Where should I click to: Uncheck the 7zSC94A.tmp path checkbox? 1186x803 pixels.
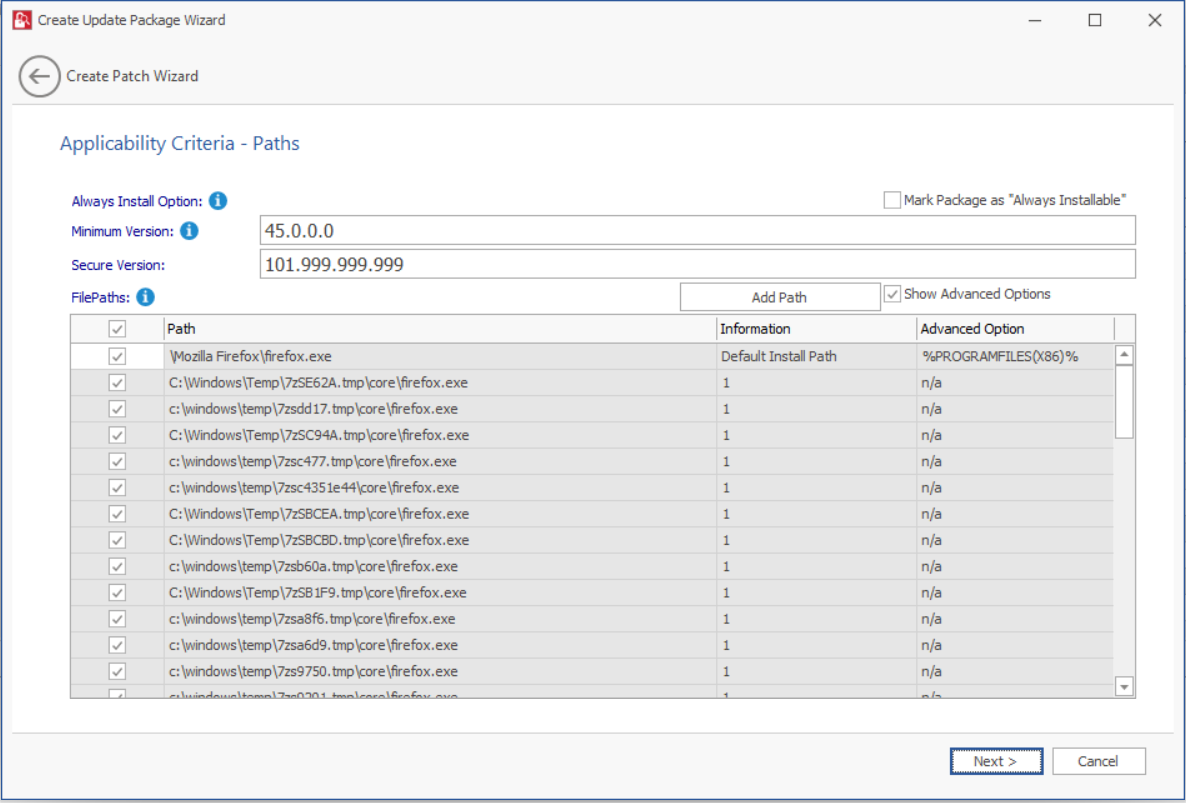(x=117, y=436)
